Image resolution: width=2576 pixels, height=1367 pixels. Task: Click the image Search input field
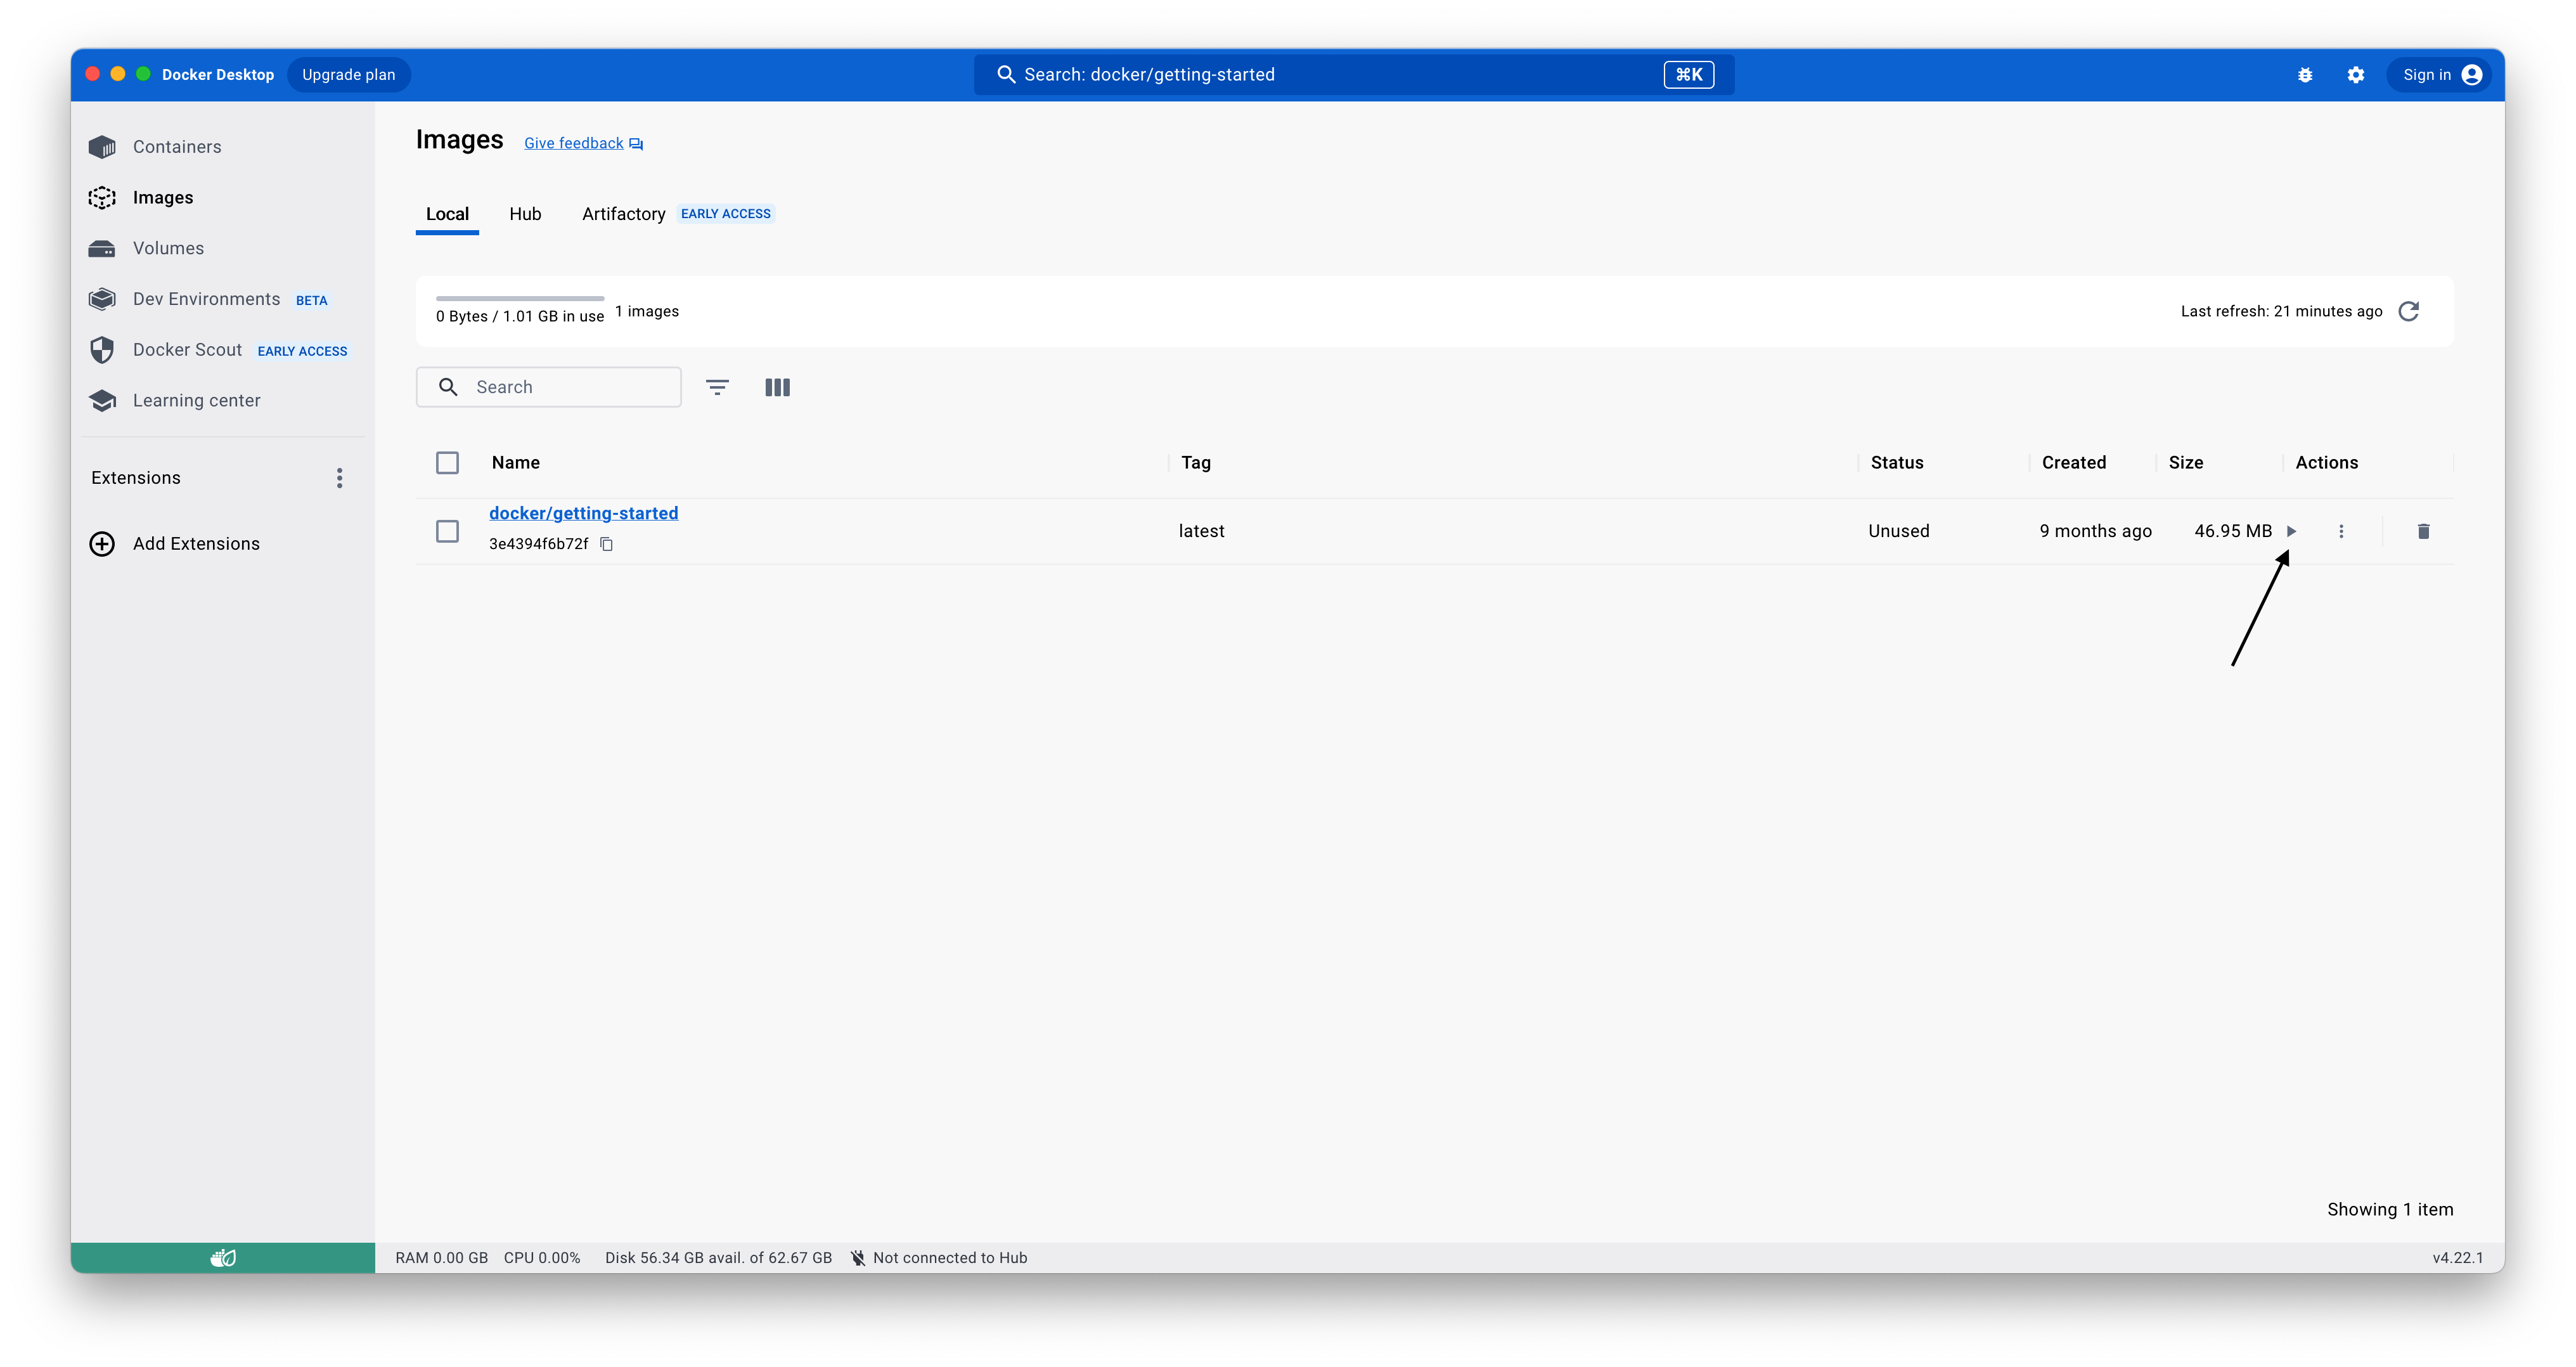pyautogui.click(x=549, y=387)
